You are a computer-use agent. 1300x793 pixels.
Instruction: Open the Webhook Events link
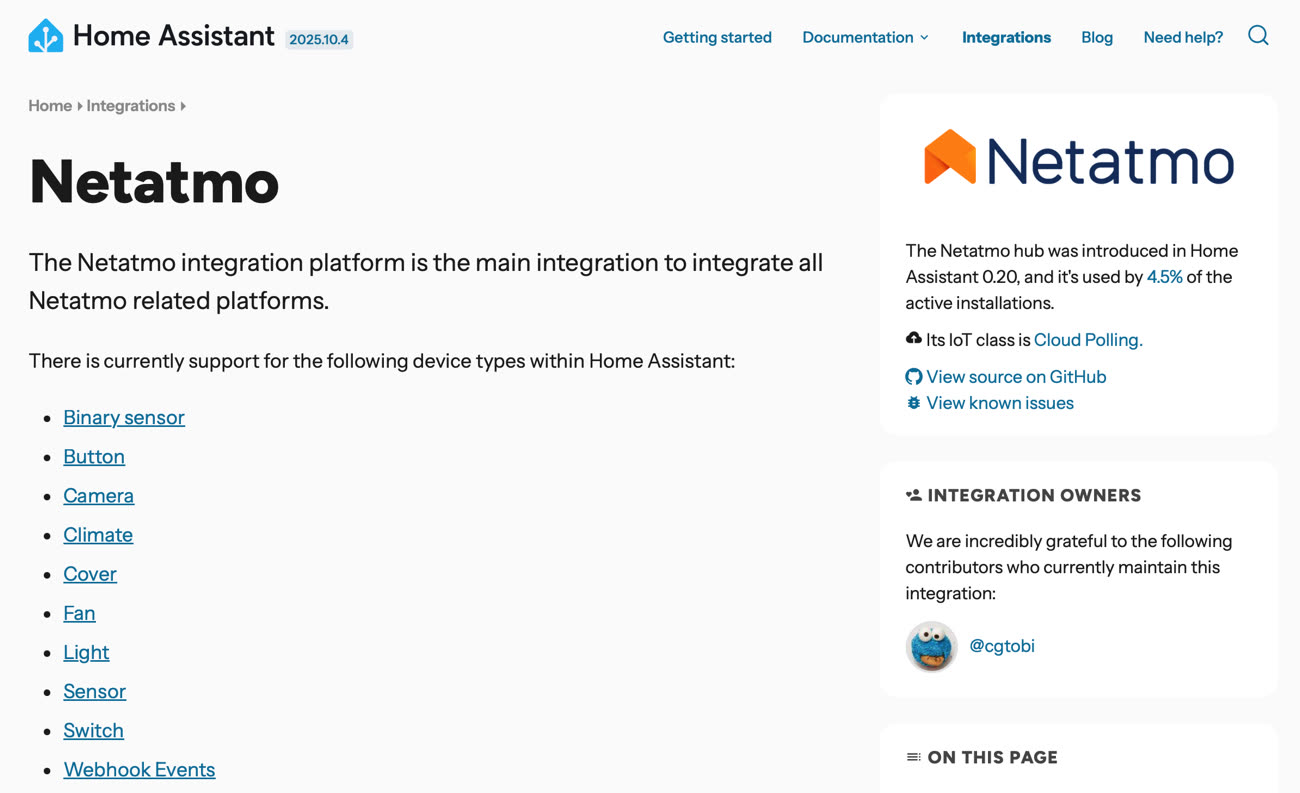point(139,769)
